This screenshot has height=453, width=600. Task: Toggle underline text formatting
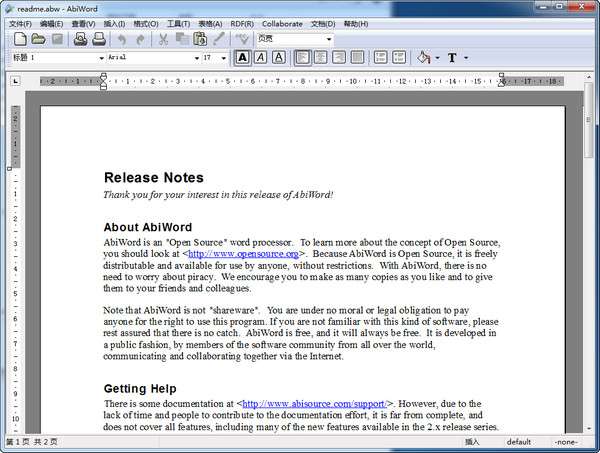click(279, 58)
